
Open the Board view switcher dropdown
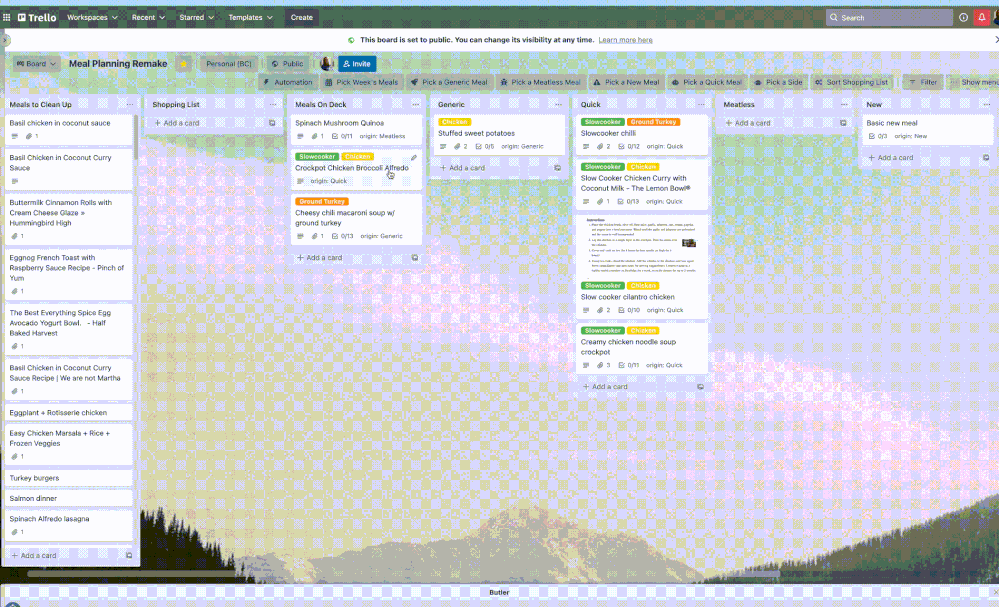click(x=38, y=62)
